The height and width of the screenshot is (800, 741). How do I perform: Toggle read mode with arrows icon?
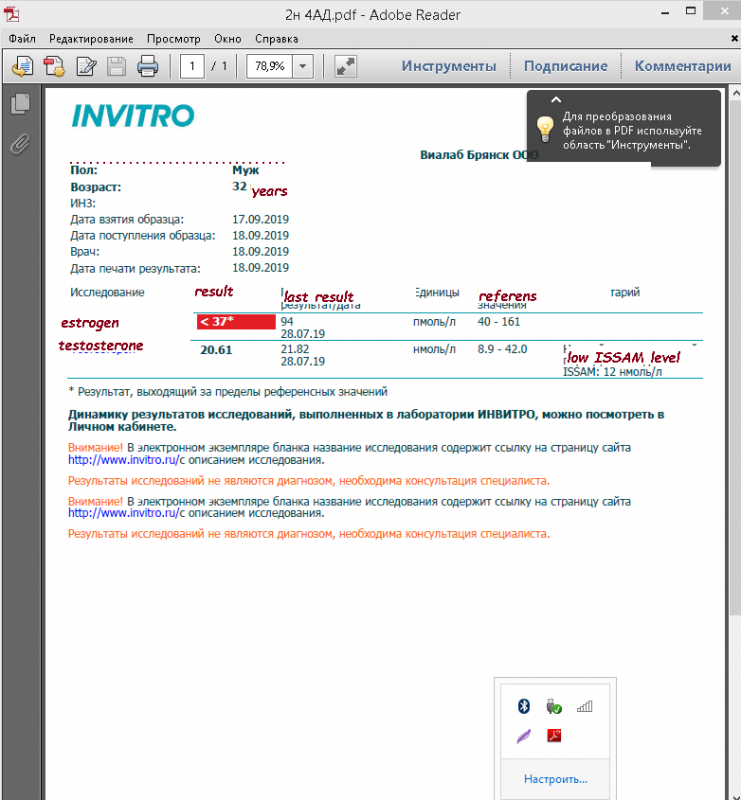point(345,66)
